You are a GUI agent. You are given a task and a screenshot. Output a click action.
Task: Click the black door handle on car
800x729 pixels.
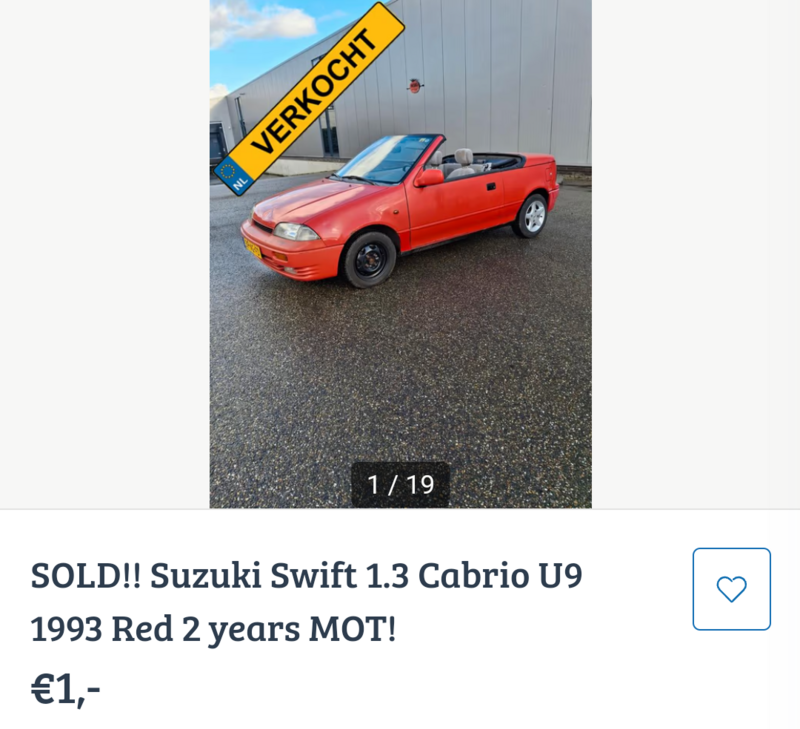(x=491, y=187)
